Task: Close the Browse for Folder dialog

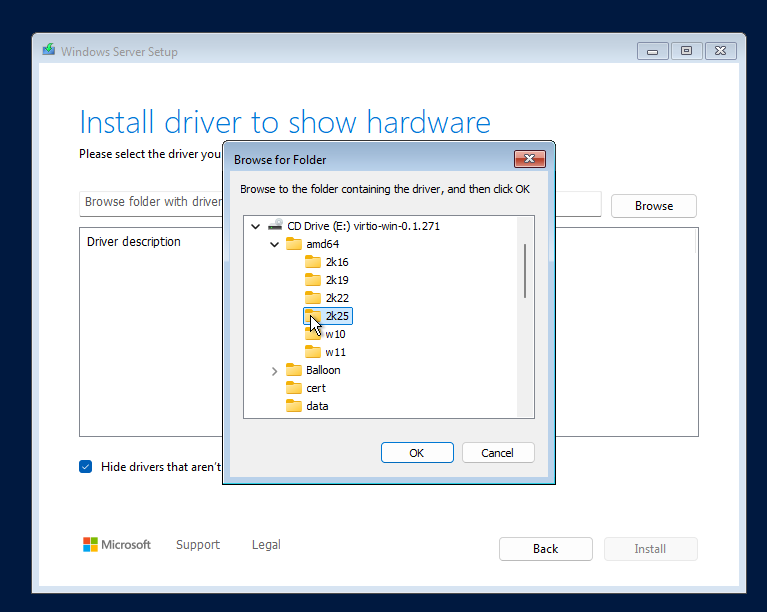Action: click(529, 159)
